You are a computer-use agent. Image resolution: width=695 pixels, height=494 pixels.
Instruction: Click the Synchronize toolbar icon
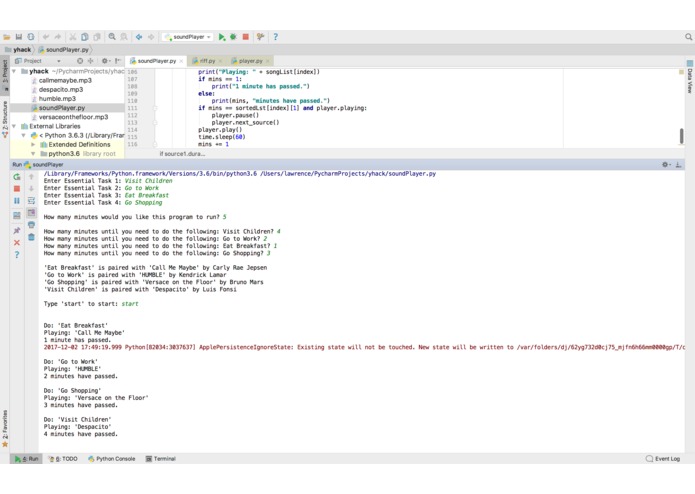click(x=31, y=37)
